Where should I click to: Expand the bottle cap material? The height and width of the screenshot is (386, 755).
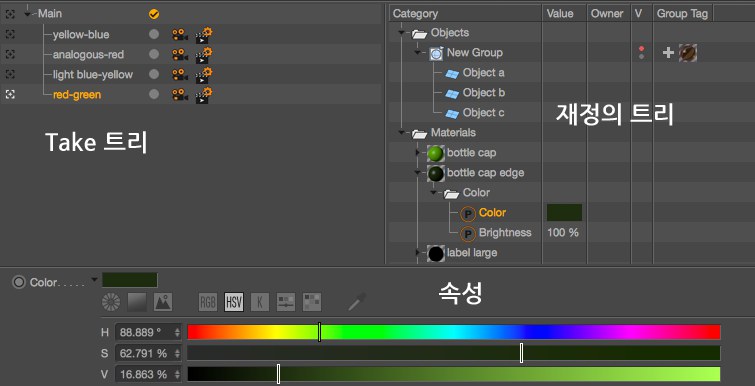click(x=417, y=153)
